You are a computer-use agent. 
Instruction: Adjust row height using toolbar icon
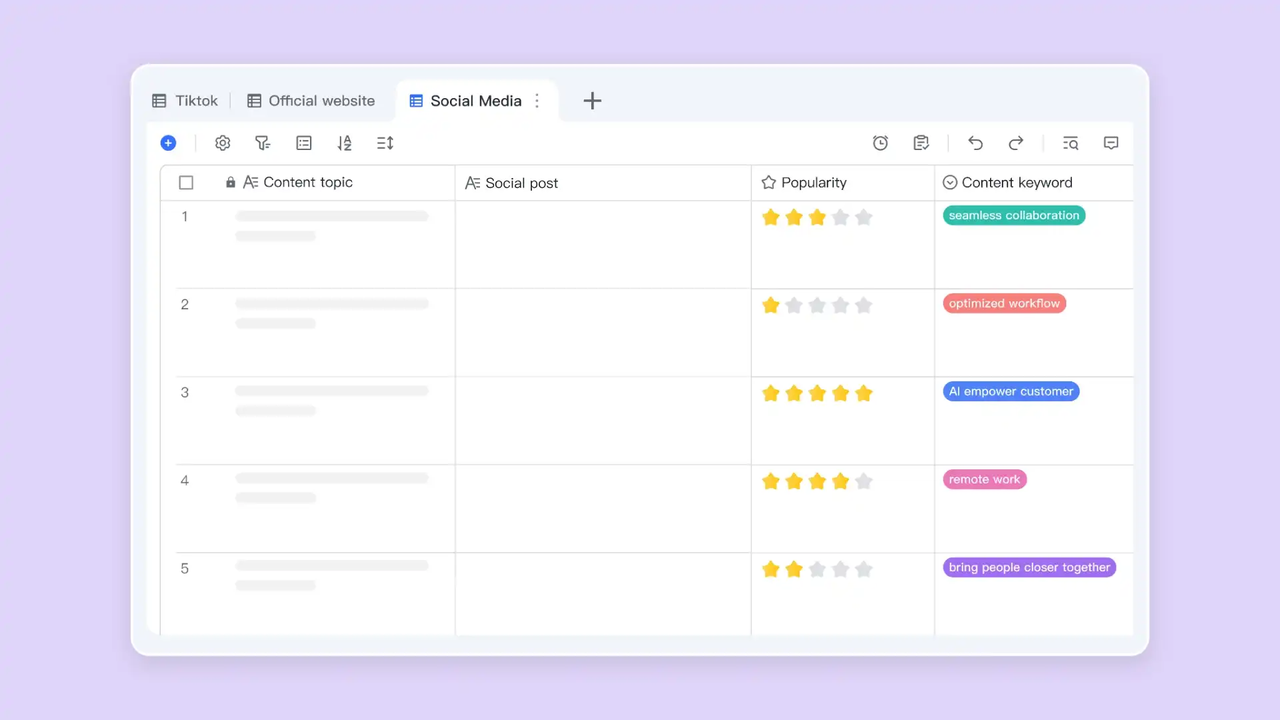pos(385,143)
